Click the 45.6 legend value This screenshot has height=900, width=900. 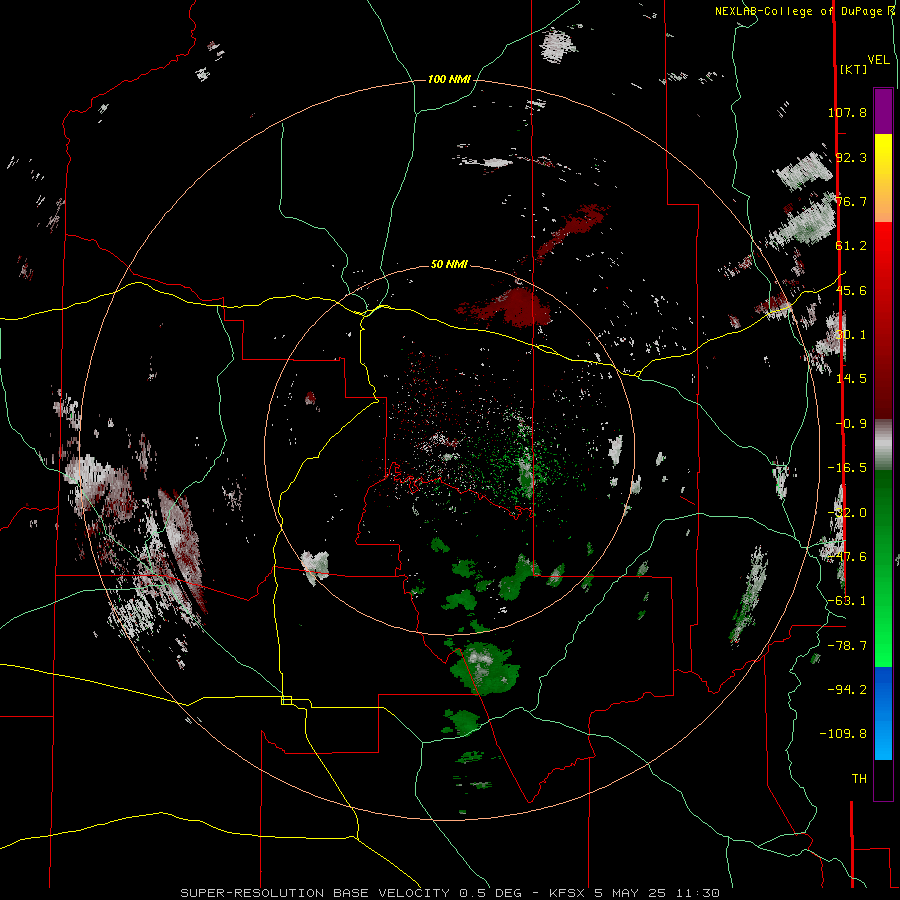click(x=851, y=290)
